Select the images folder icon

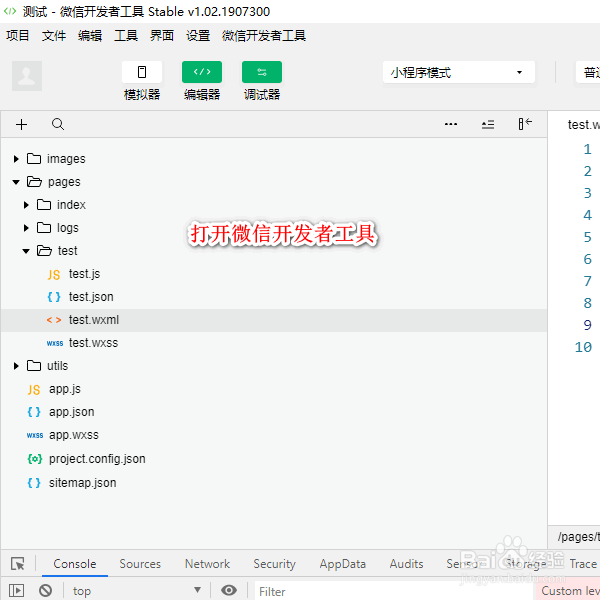pos(34,158)
